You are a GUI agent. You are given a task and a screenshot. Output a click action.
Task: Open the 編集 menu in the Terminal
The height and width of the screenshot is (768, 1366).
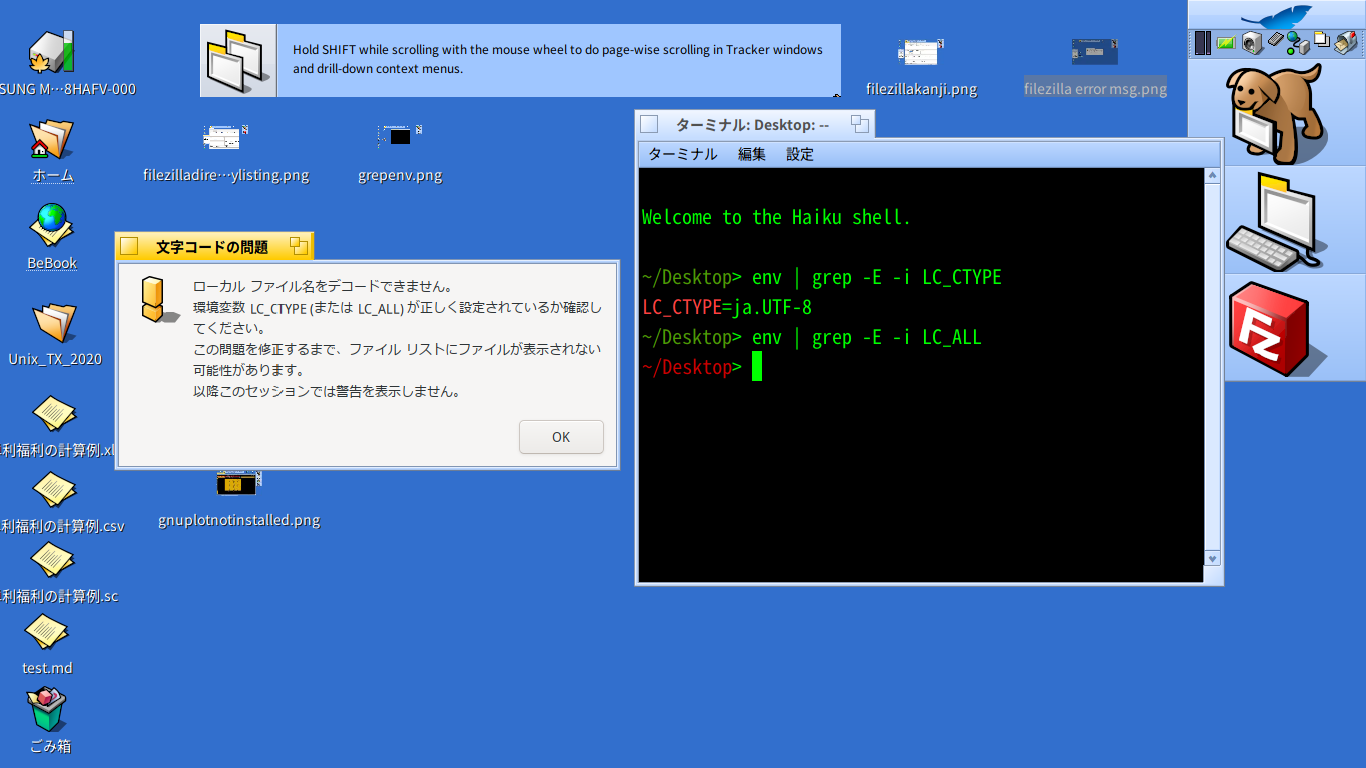coord(751,154)
